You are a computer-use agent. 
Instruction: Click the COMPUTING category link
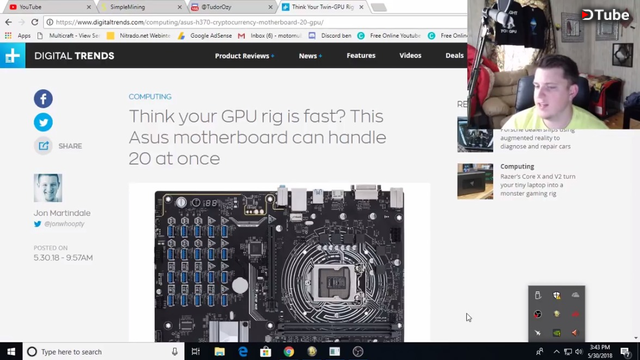coord(150,97)
